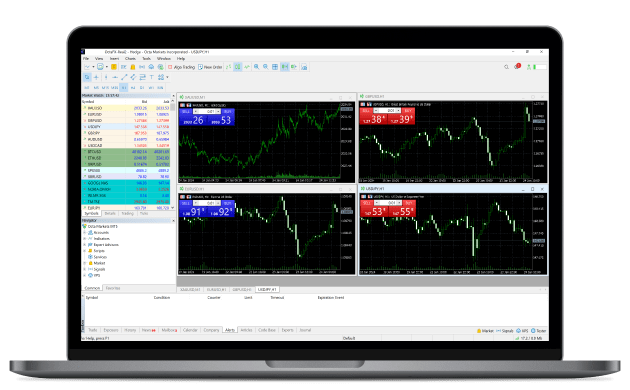Switch to Favorites tab in Navigator
This screenshot has height=390, width=630.
coord(113,288)
